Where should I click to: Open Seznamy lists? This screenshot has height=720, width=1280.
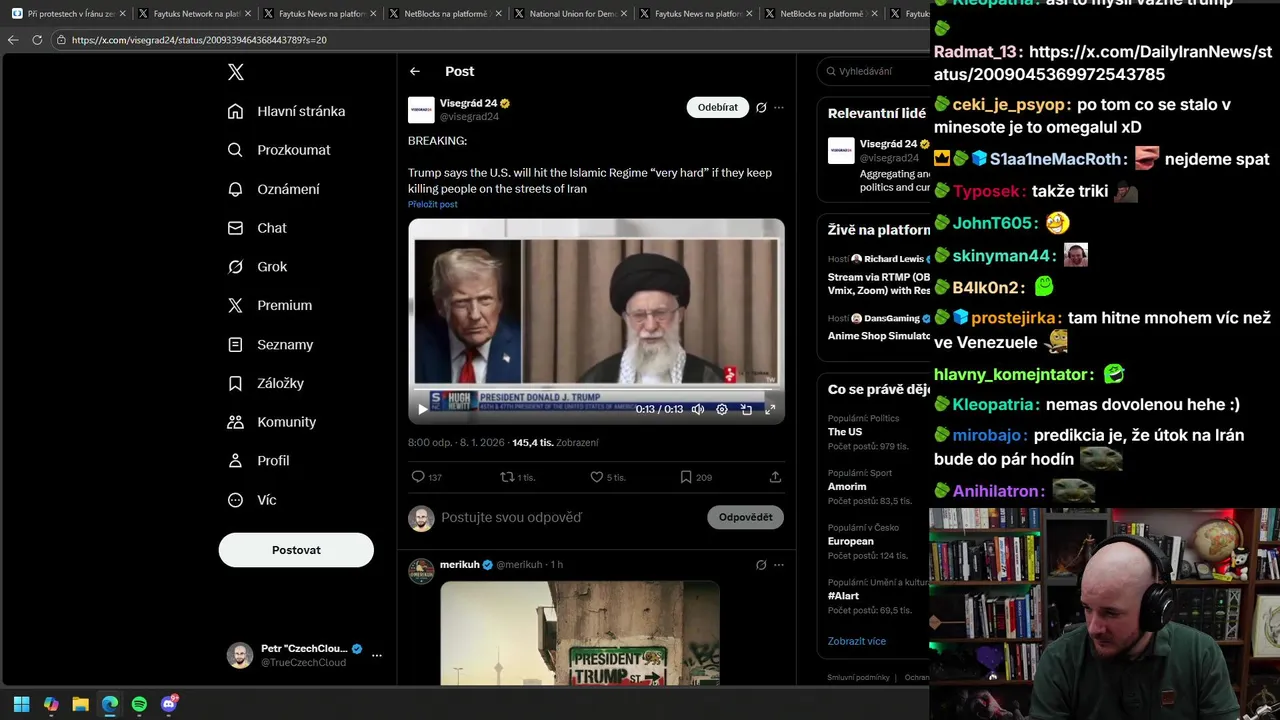pyautogui.click(x=270, y=345)
